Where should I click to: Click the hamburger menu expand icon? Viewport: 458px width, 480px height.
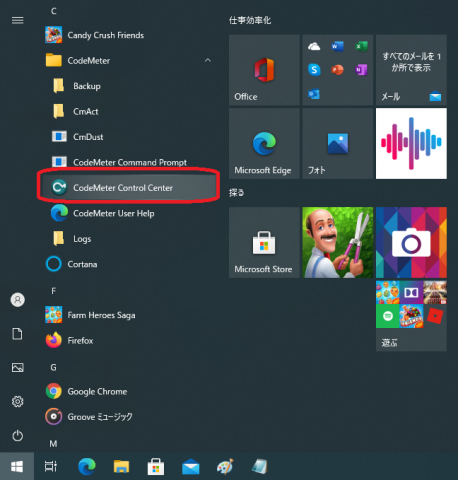(17, 20)
